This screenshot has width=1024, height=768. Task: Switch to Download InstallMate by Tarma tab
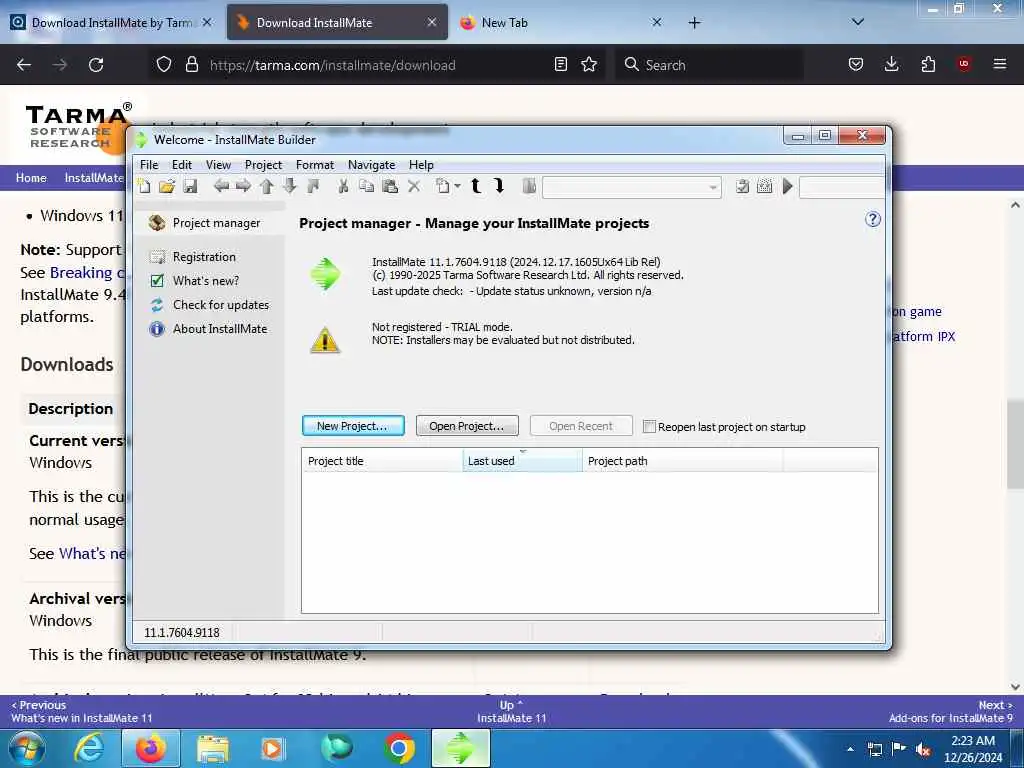(112, 23)
